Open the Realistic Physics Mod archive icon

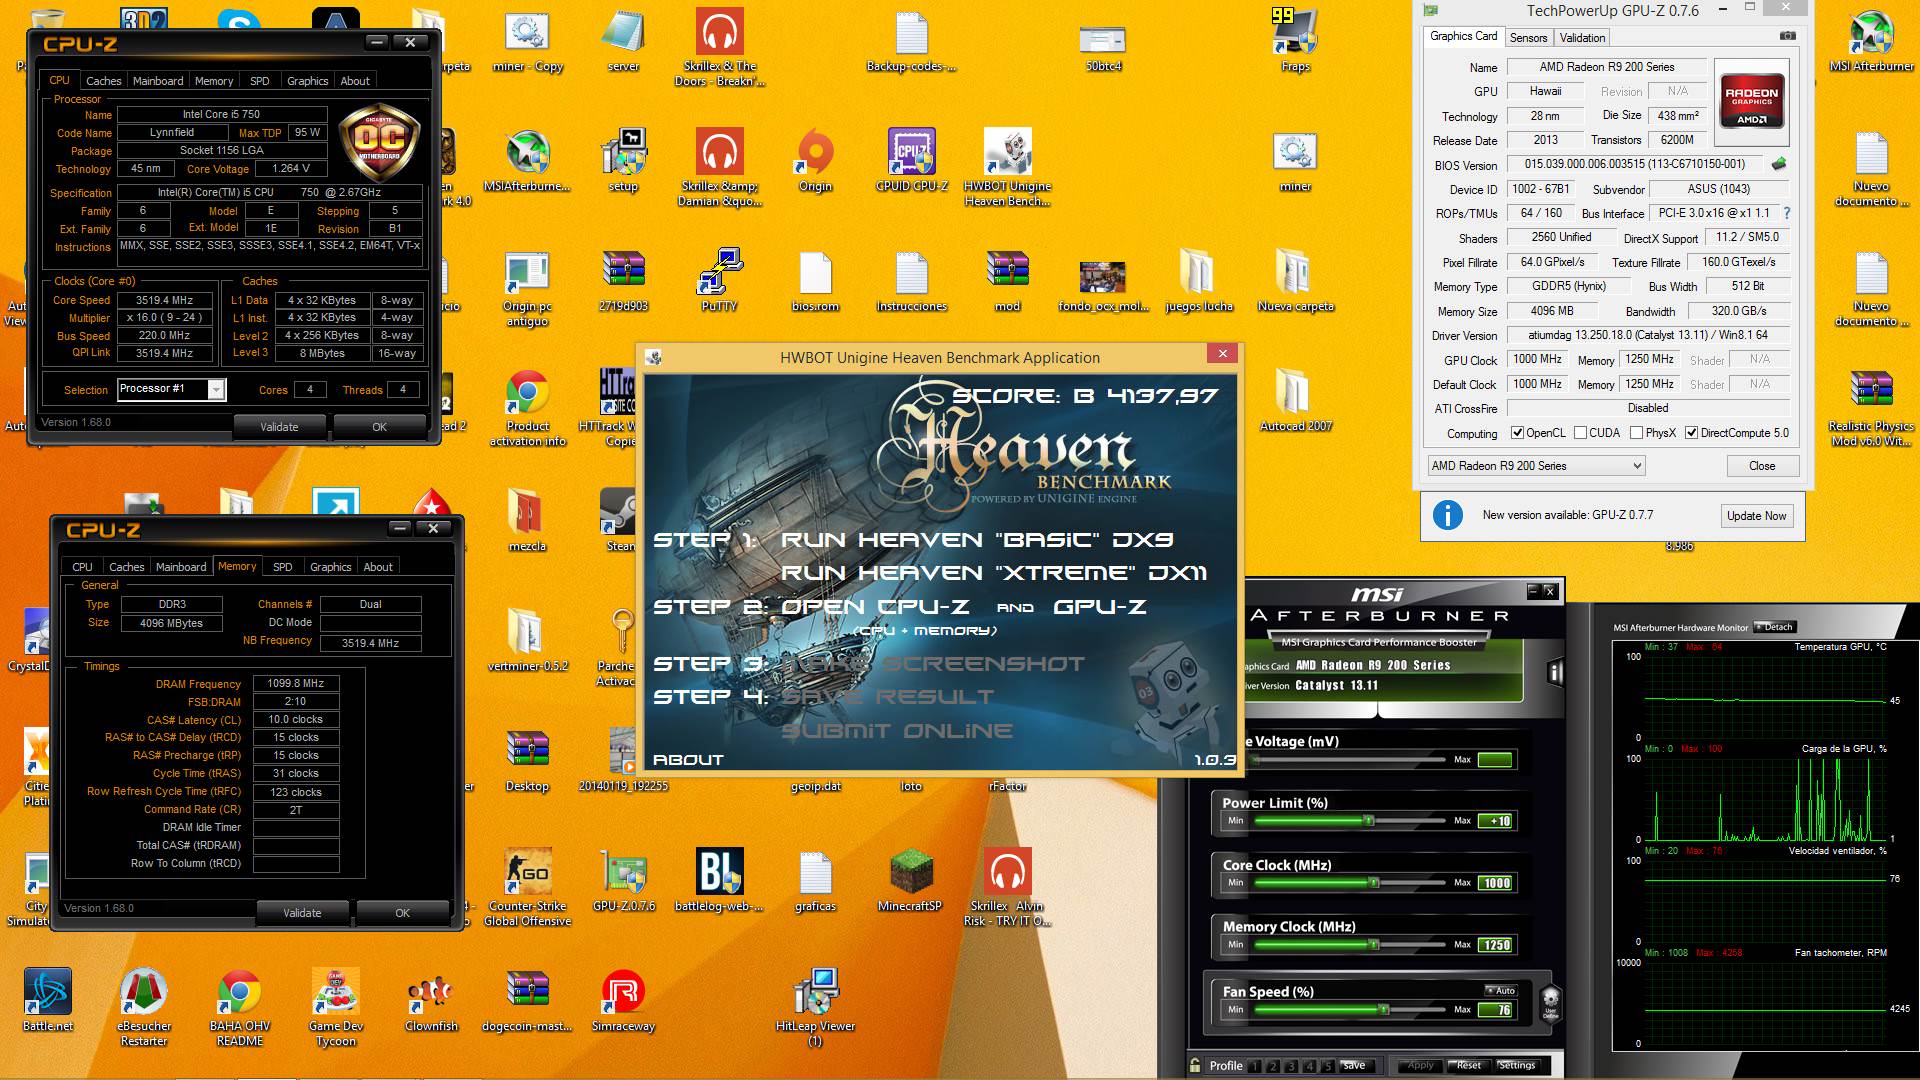1871,408
